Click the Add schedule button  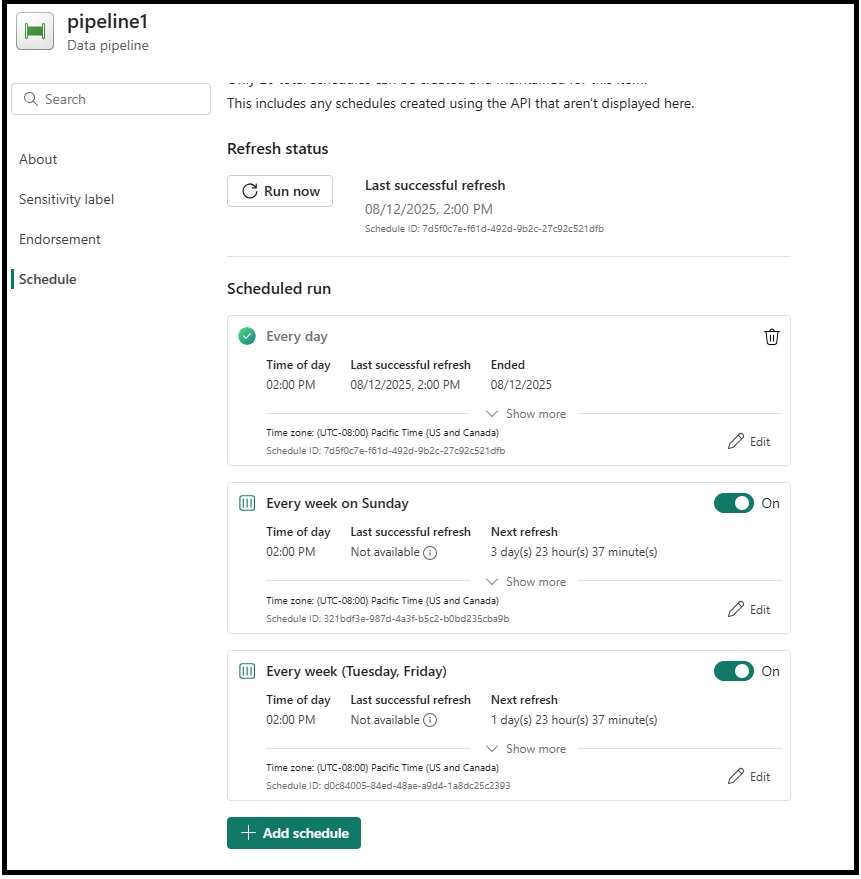(x=293, y=833)
